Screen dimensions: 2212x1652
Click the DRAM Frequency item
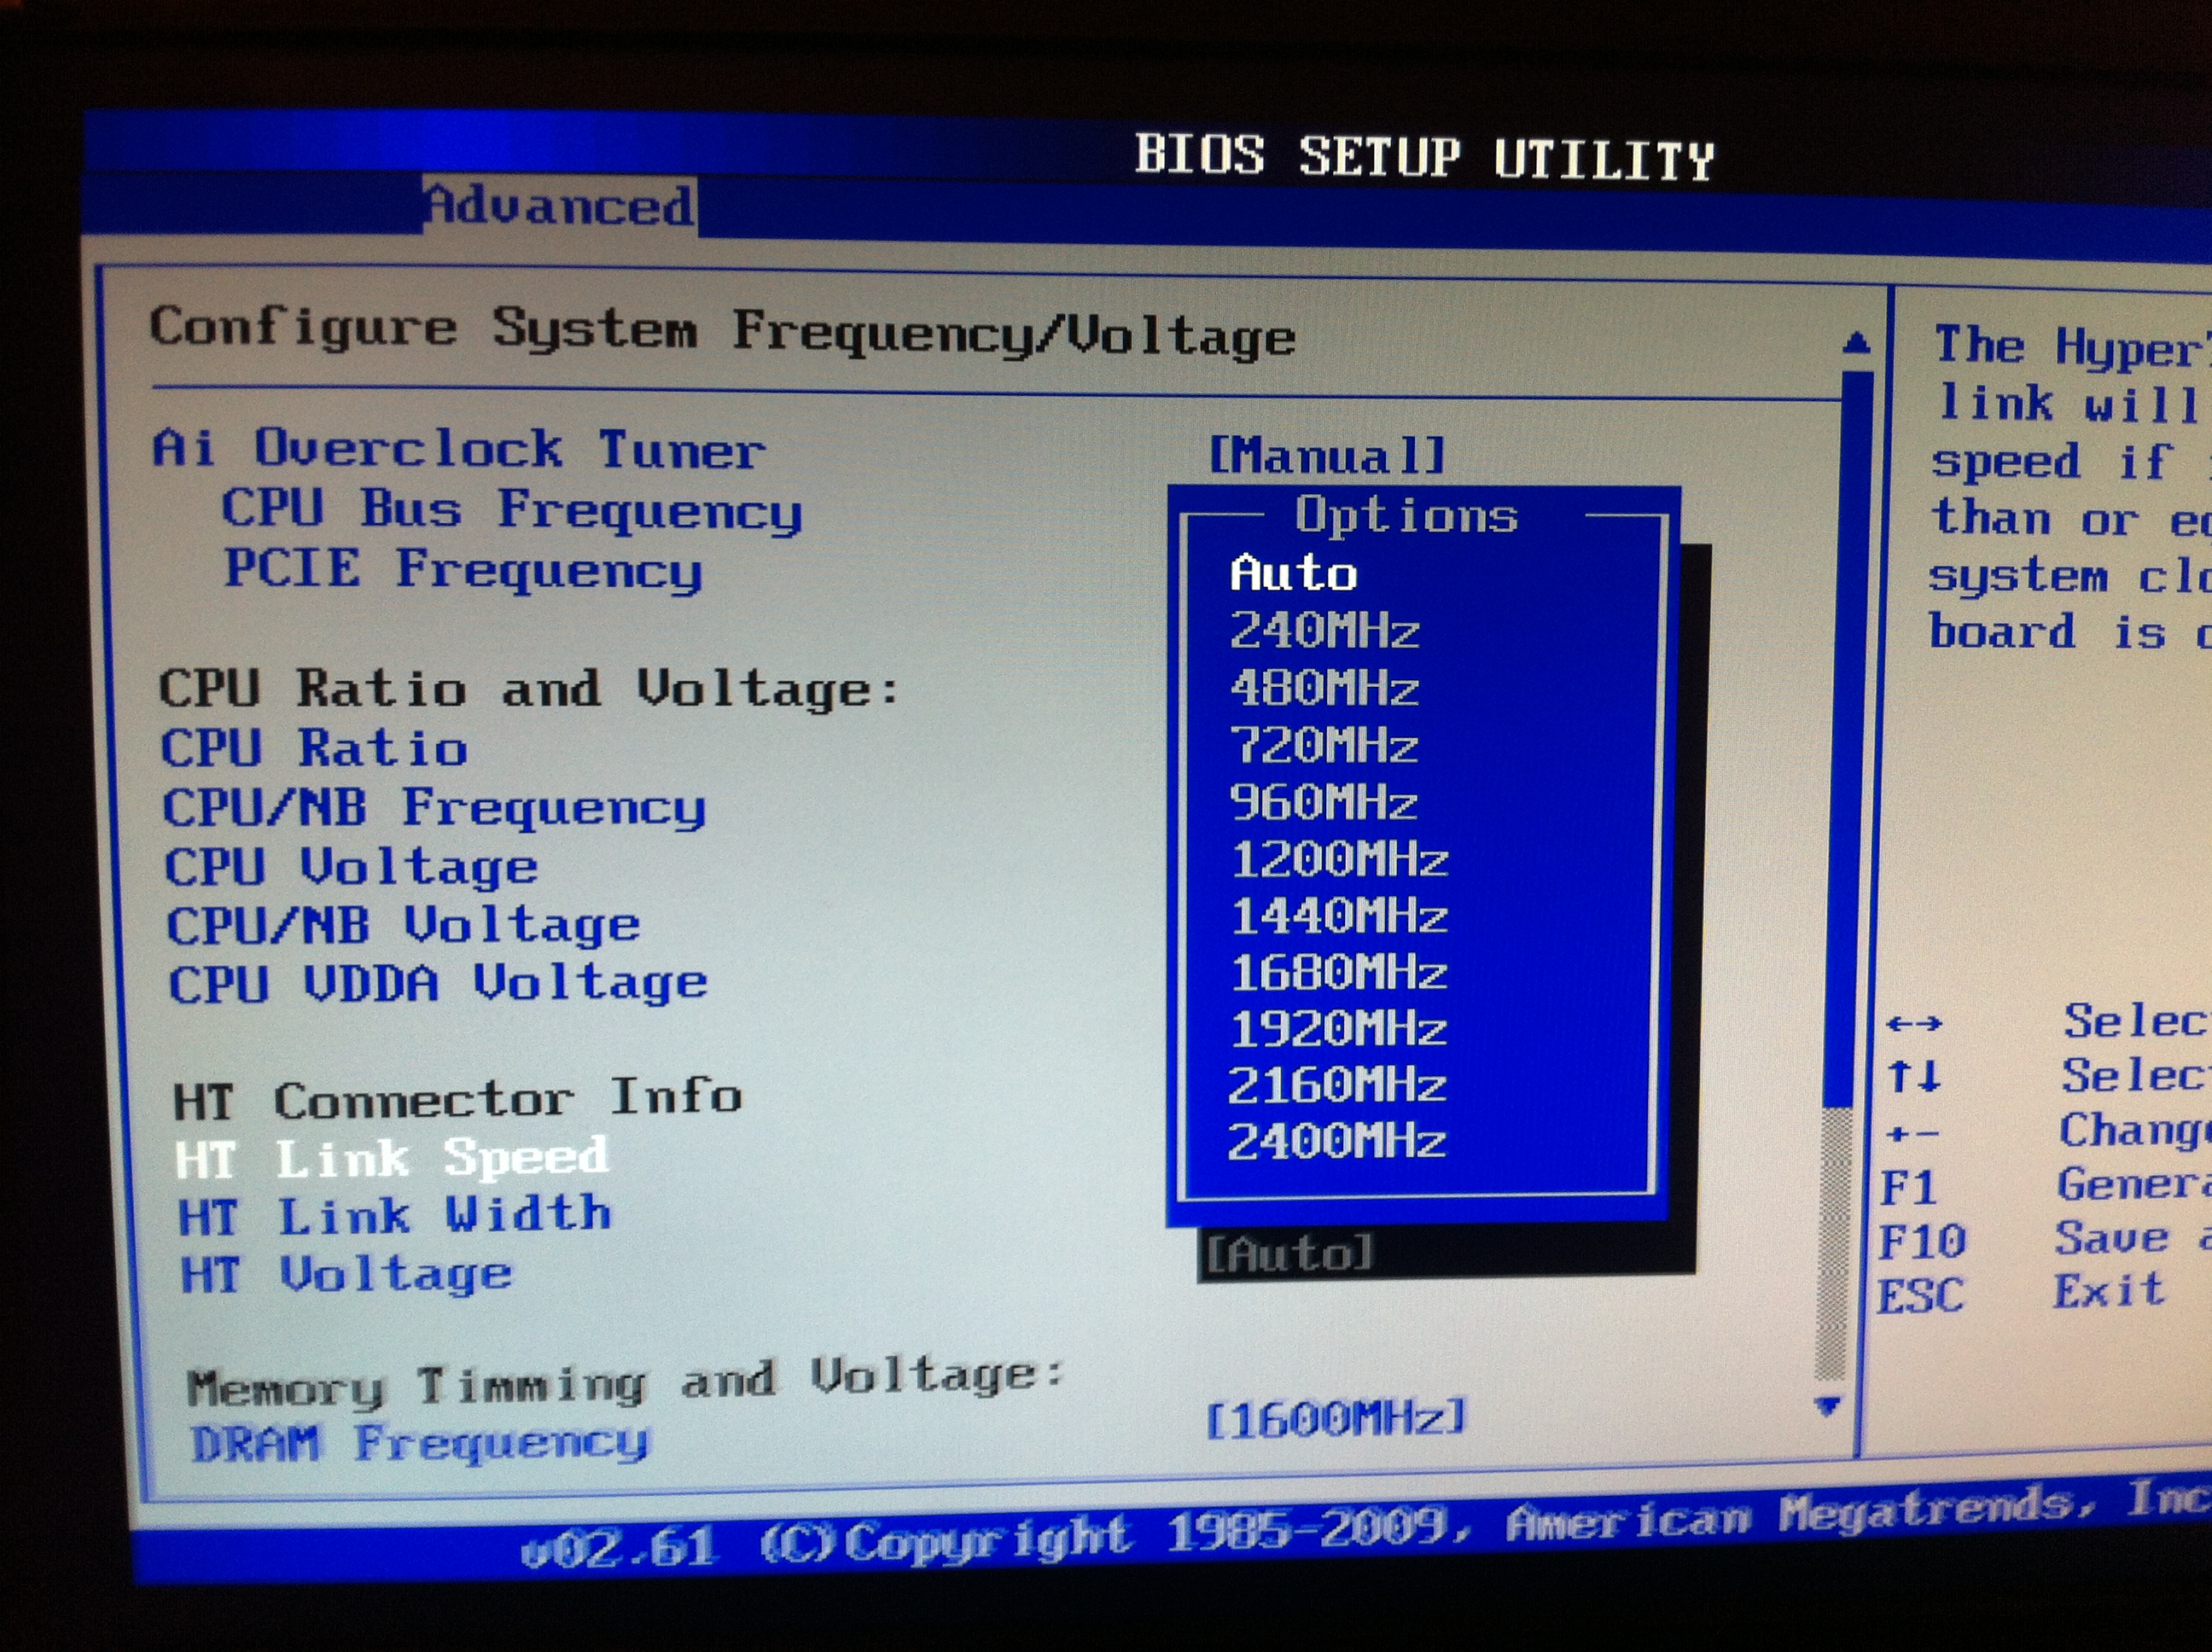tap(420, 1442)
